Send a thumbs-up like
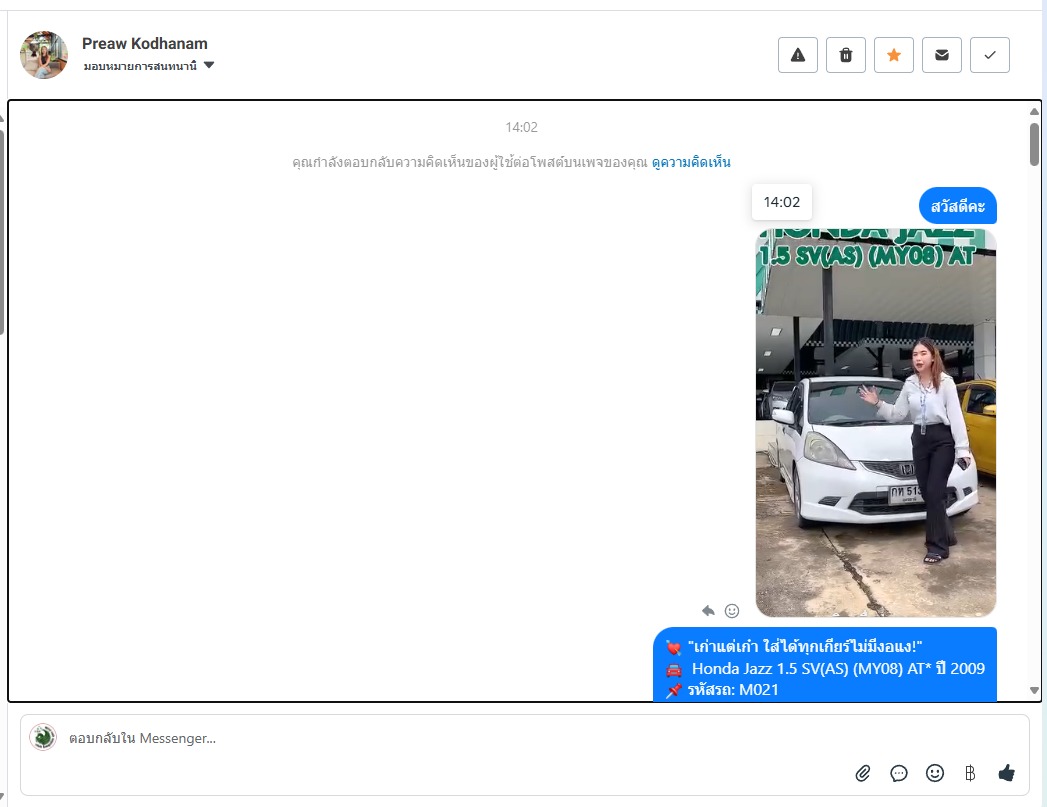Image resolution: width=1047 pixels, height=807 pixels. 1006,773
